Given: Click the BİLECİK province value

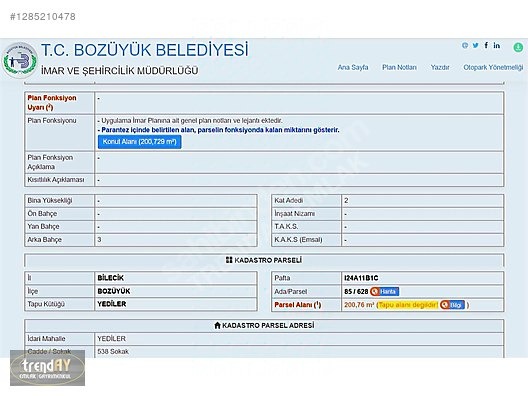Looking at the screenshot, I should [110, 278].
